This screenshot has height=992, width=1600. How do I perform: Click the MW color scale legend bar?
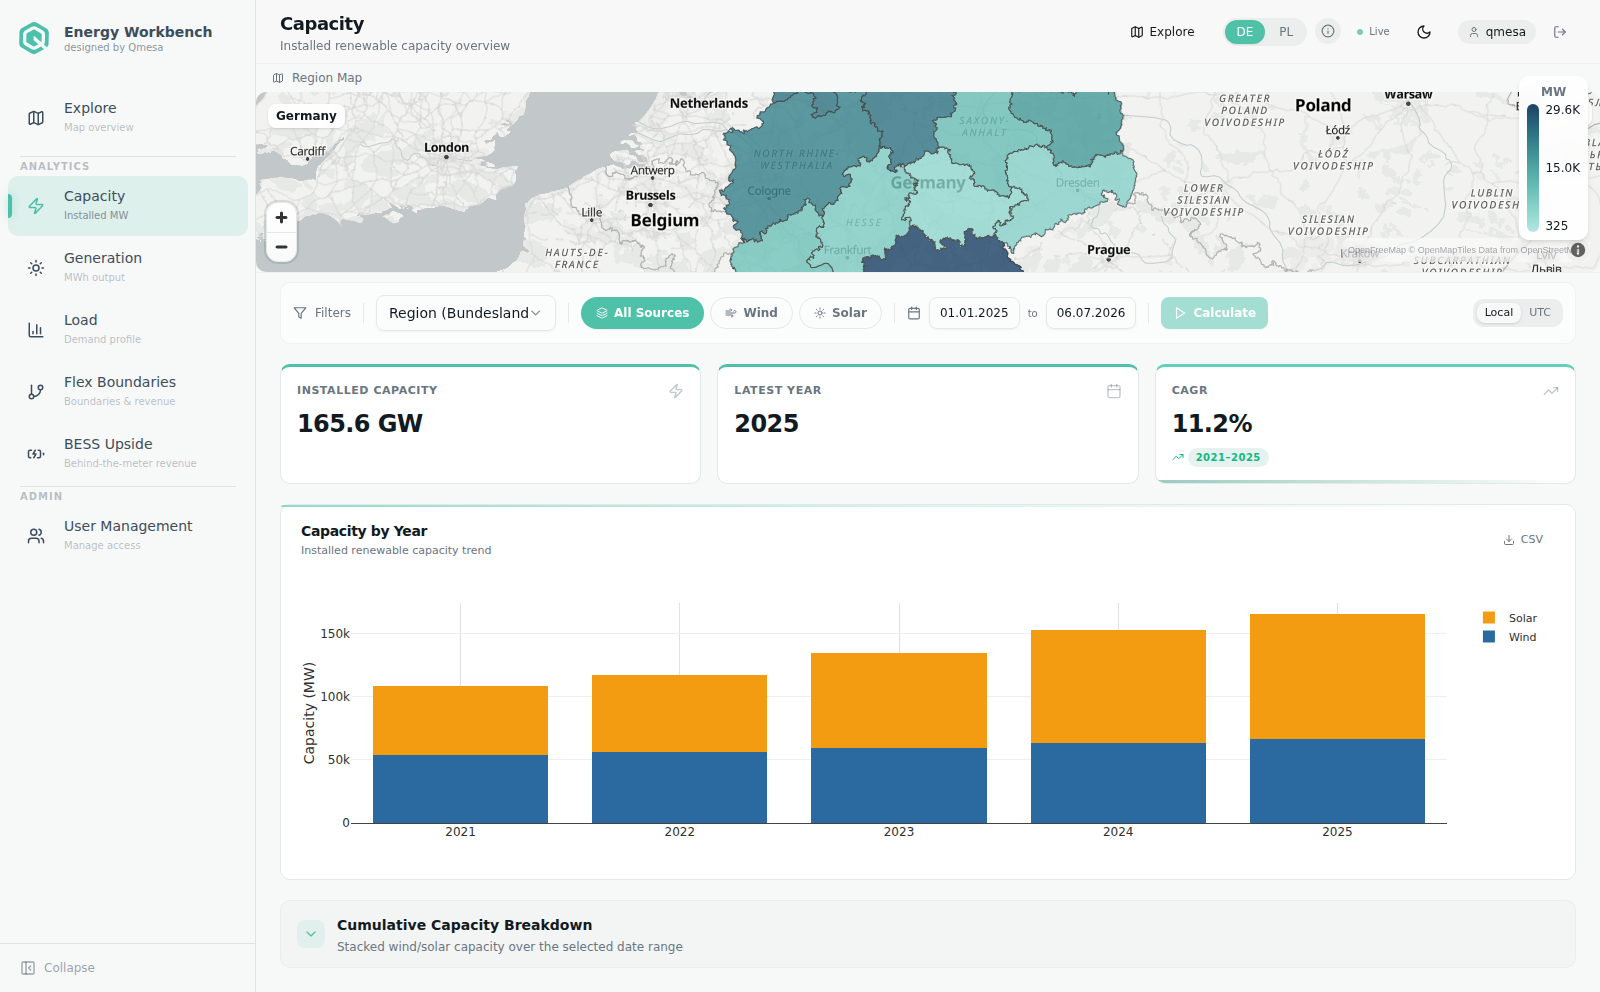tap(1533, 167)
